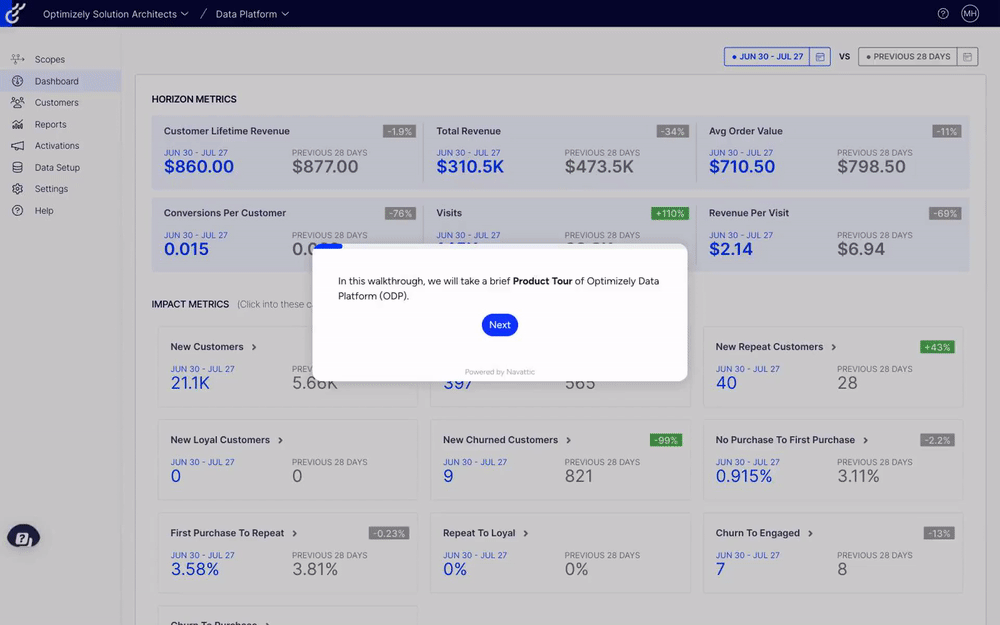
Task: Click the +110% Visits change badge
Action: 670,214
